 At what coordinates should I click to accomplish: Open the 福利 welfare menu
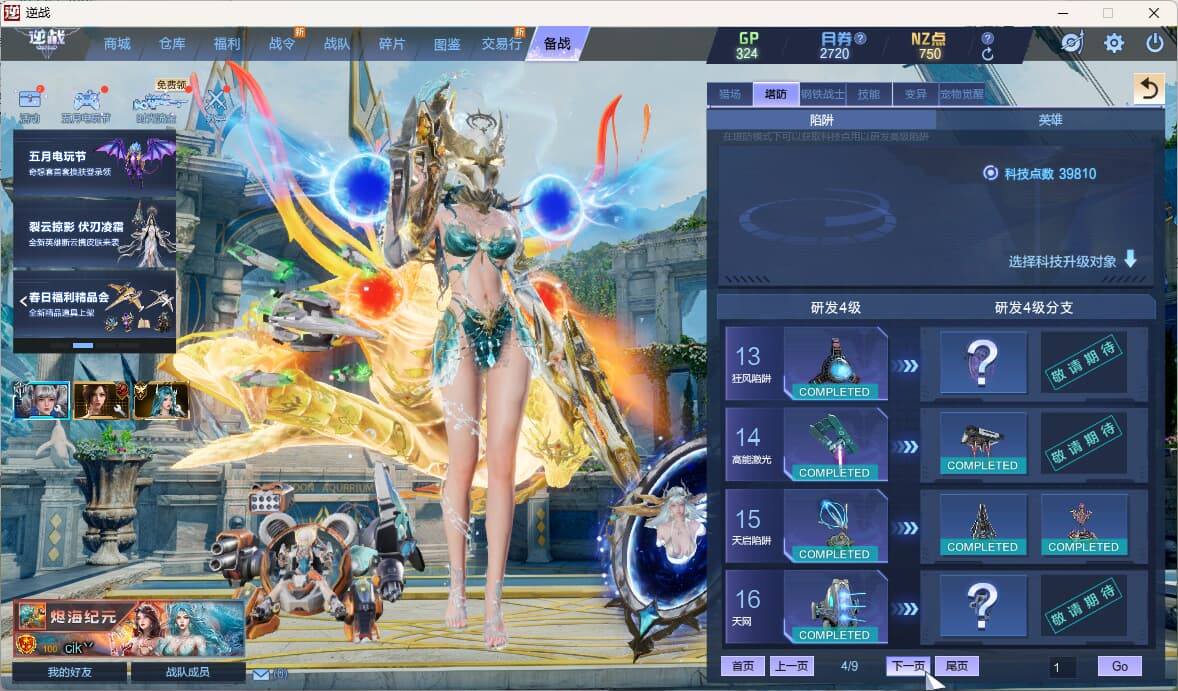coord(227,44)
